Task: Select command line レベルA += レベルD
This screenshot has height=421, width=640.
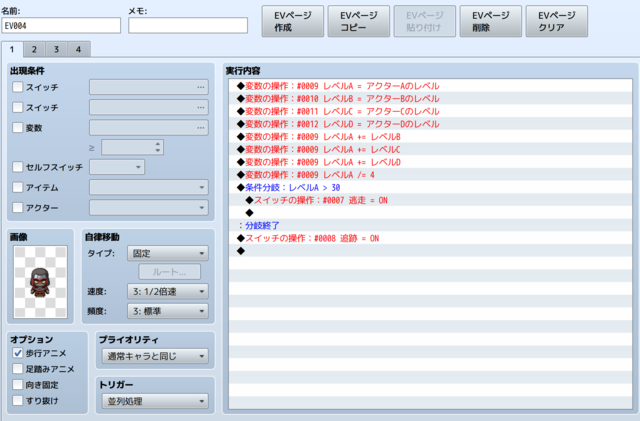Action: pyautogui.click(x=430, y=162)
